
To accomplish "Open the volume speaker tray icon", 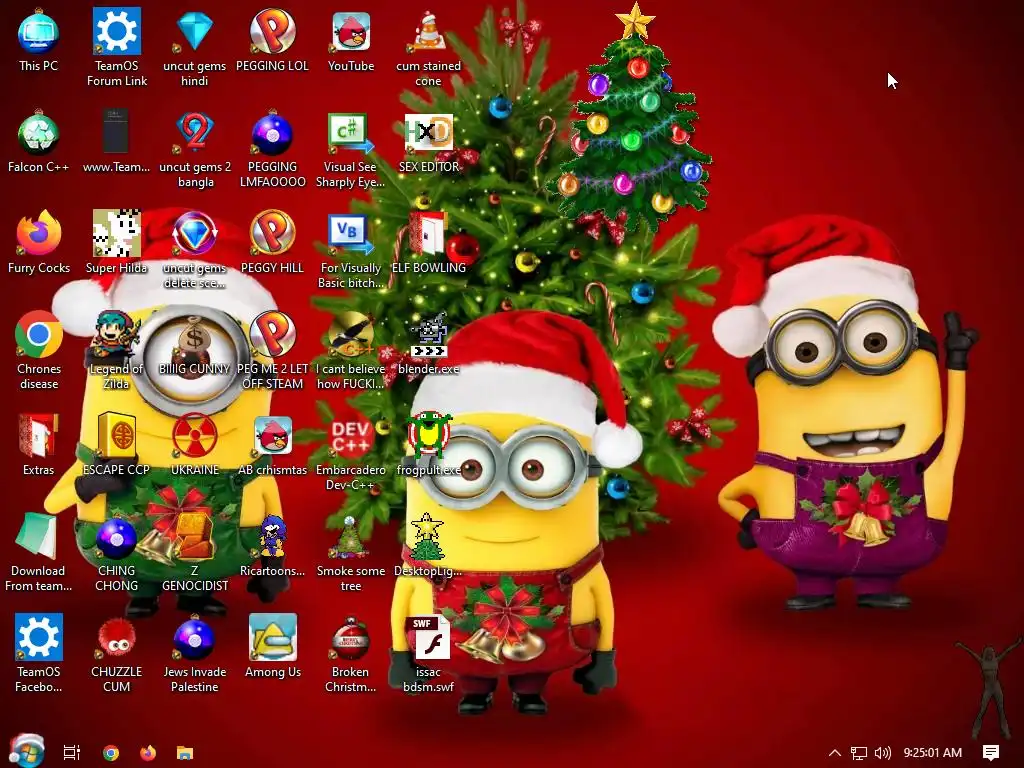I will [882, 753].
